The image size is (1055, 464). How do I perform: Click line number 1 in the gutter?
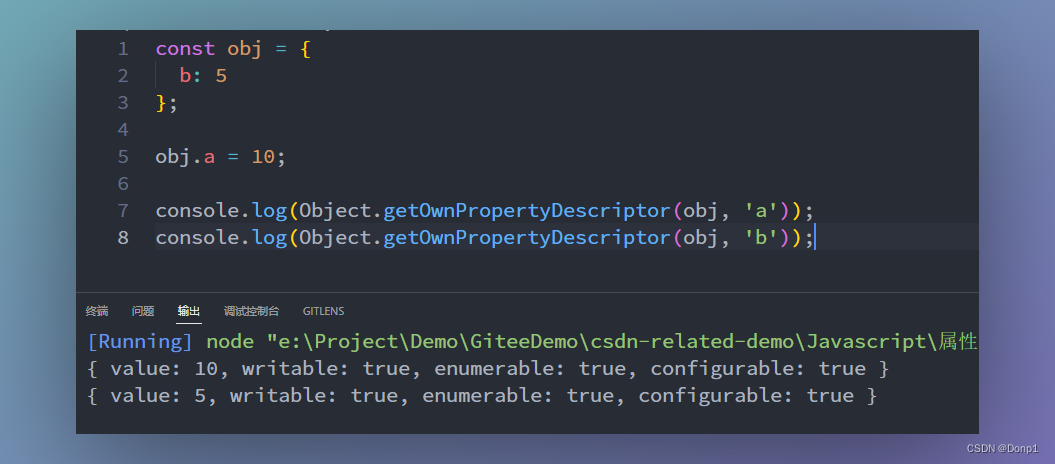coord(122,49)
